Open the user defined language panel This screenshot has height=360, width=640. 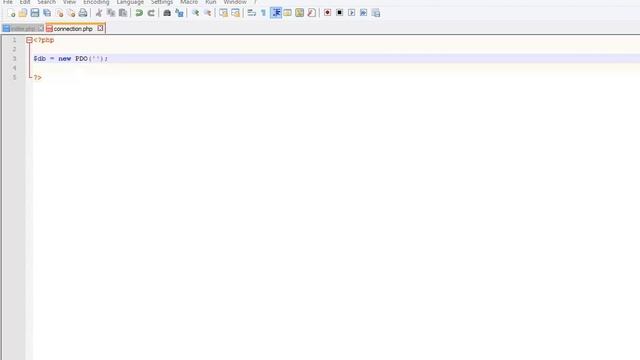288,13
